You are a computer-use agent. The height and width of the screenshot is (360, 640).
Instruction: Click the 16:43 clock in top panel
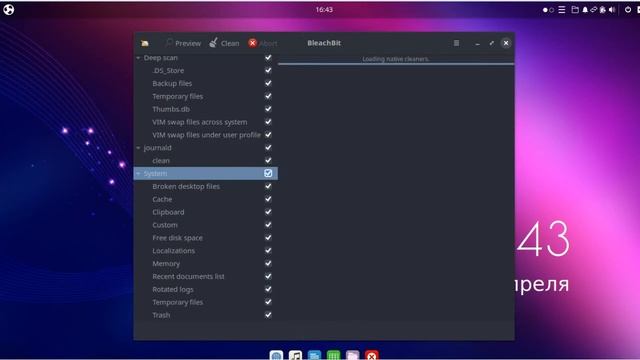coord(324,9)
